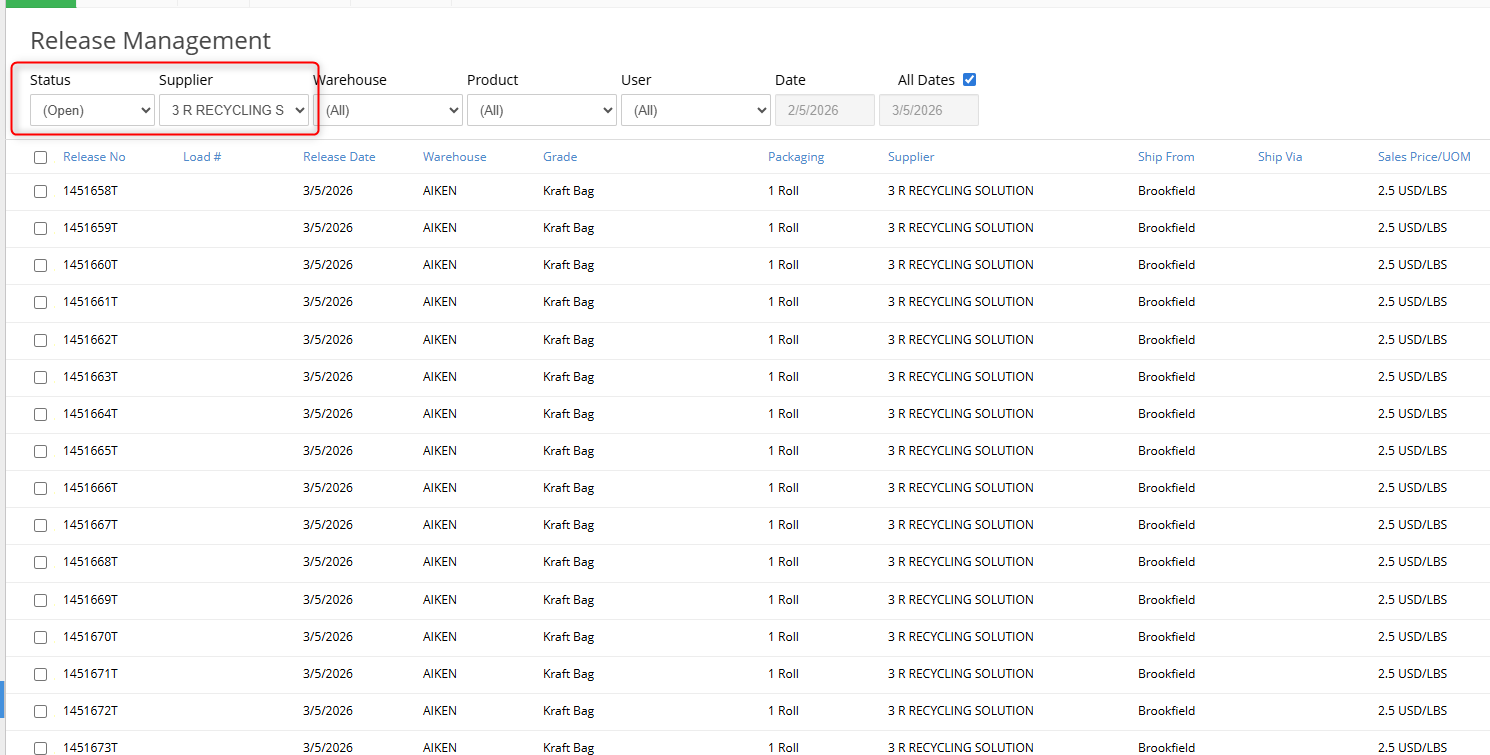Select the checkbox for release 1451669T
The width and height of the screenshot is (1490, 755).
coord(40,600)
